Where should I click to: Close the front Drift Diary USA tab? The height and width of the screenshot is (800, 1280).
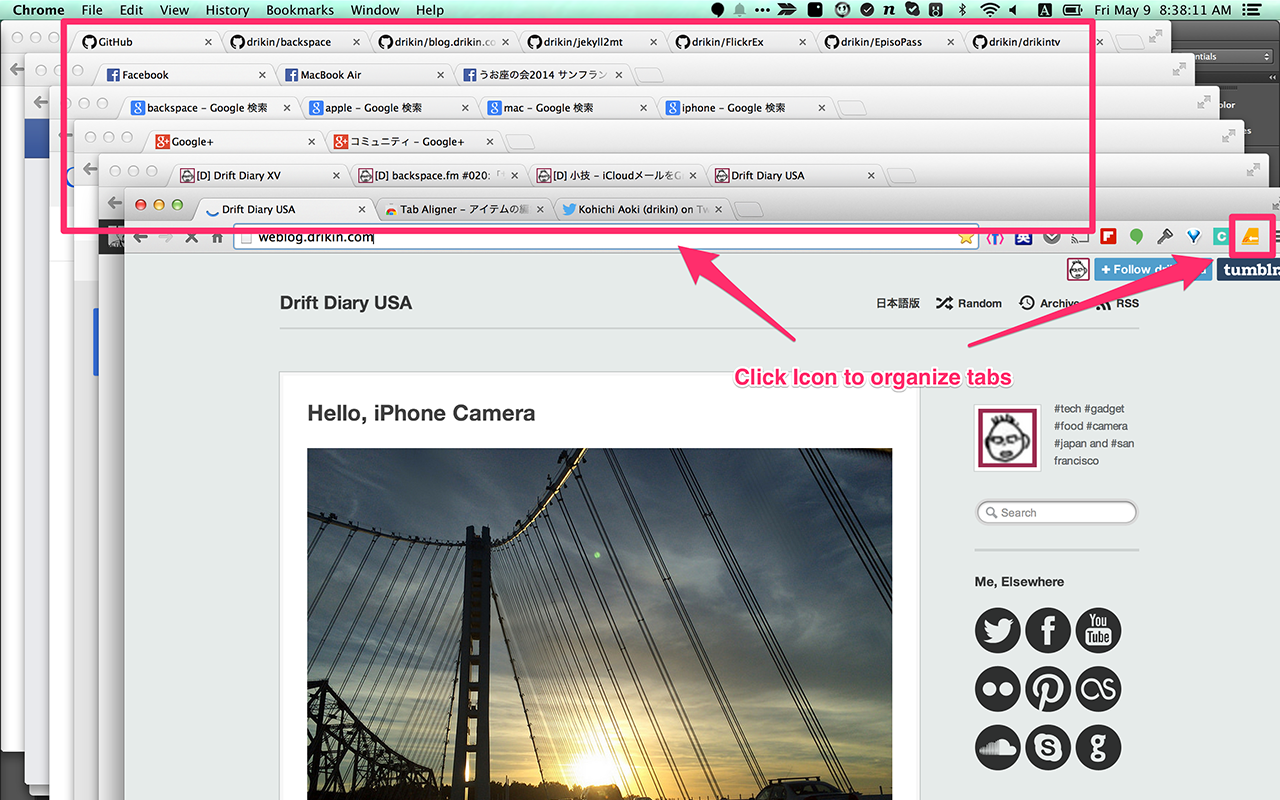(362, 209)
